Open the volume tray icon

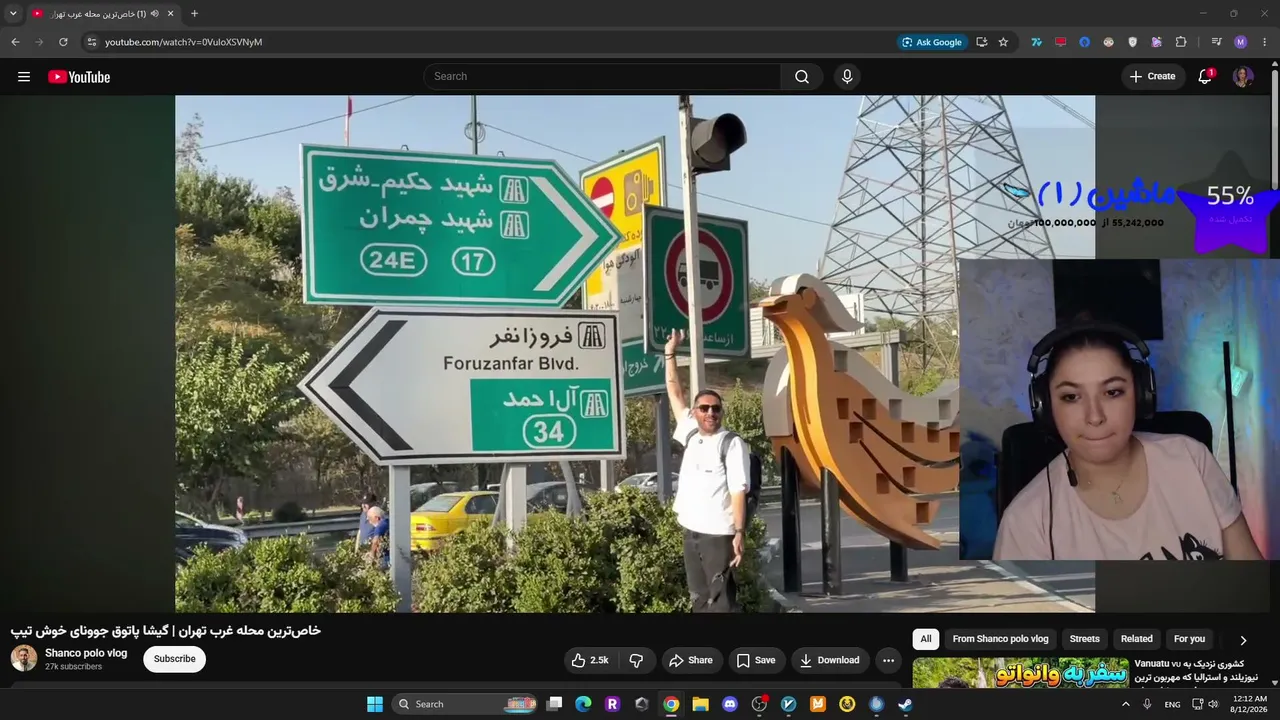coord(1213,704)
